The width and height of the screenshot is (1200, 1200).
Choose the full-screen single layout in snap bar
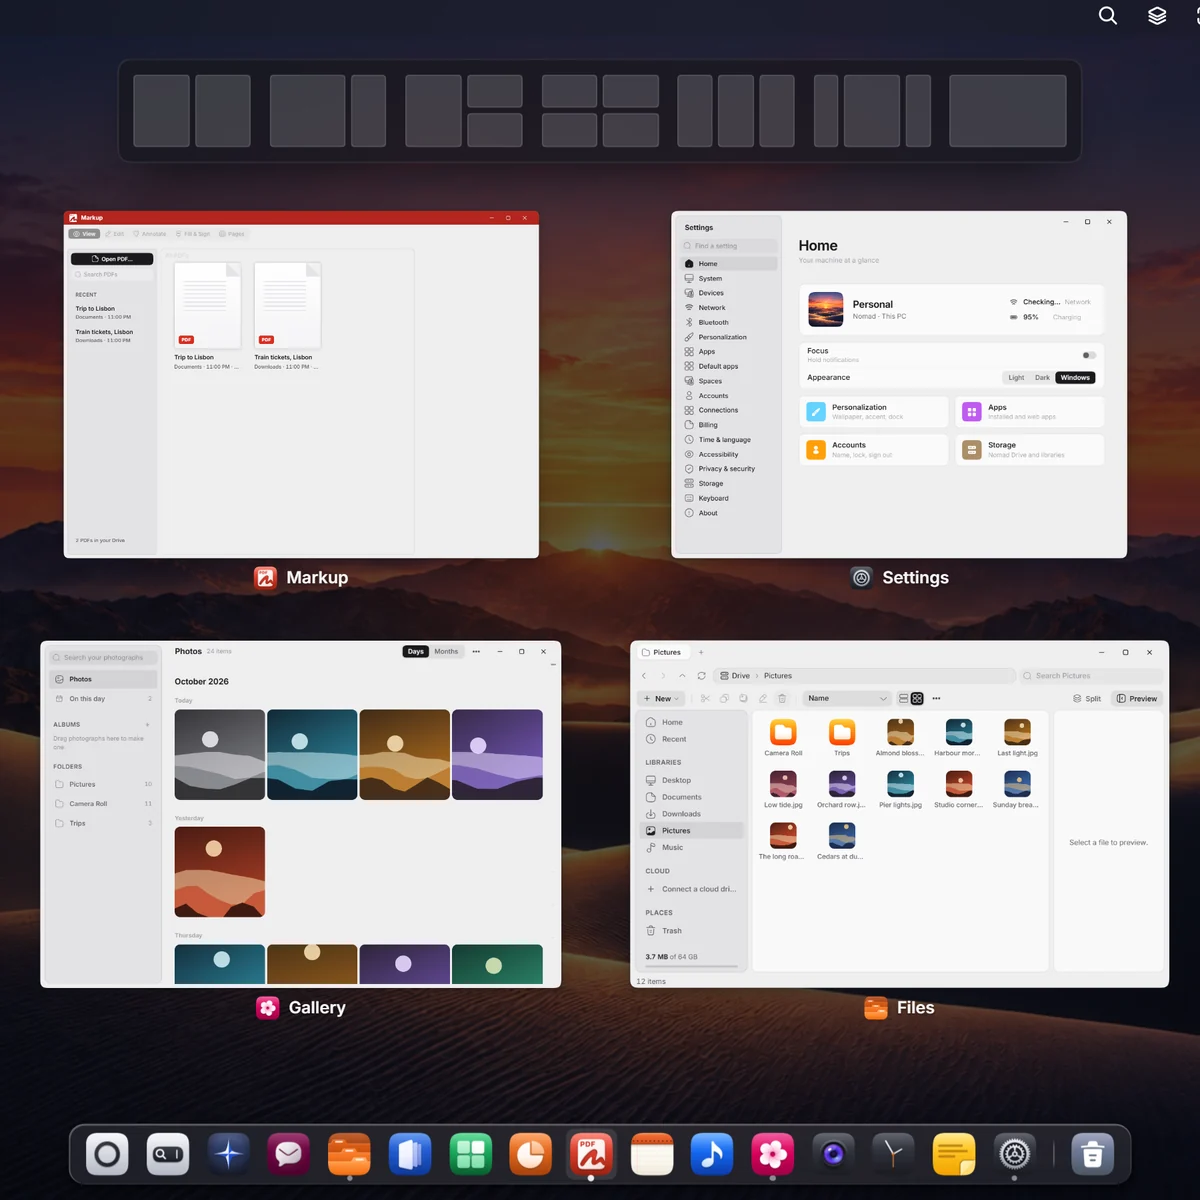[x=1007, y=111]
